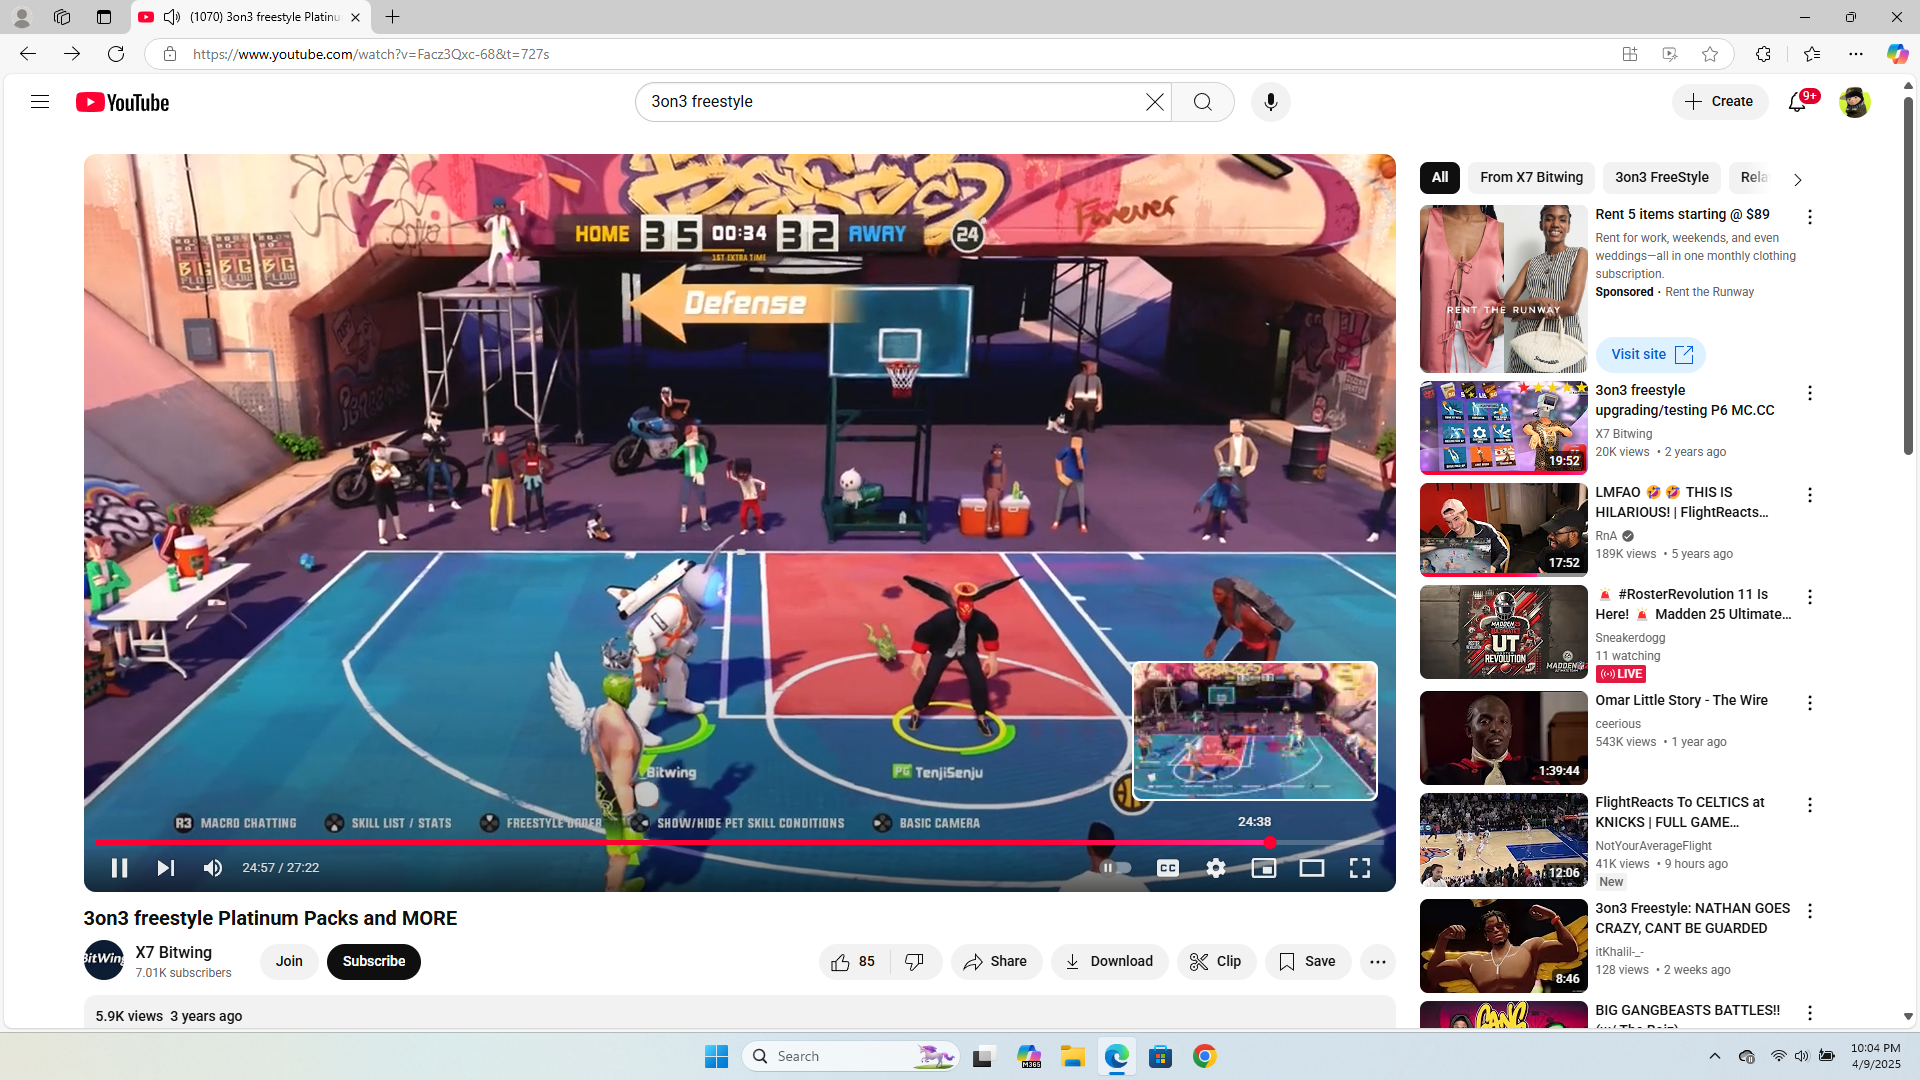The height and width of the screenshot is (1080, 1920).
Task: Open player settings gear
Action: click(1215, 868)
